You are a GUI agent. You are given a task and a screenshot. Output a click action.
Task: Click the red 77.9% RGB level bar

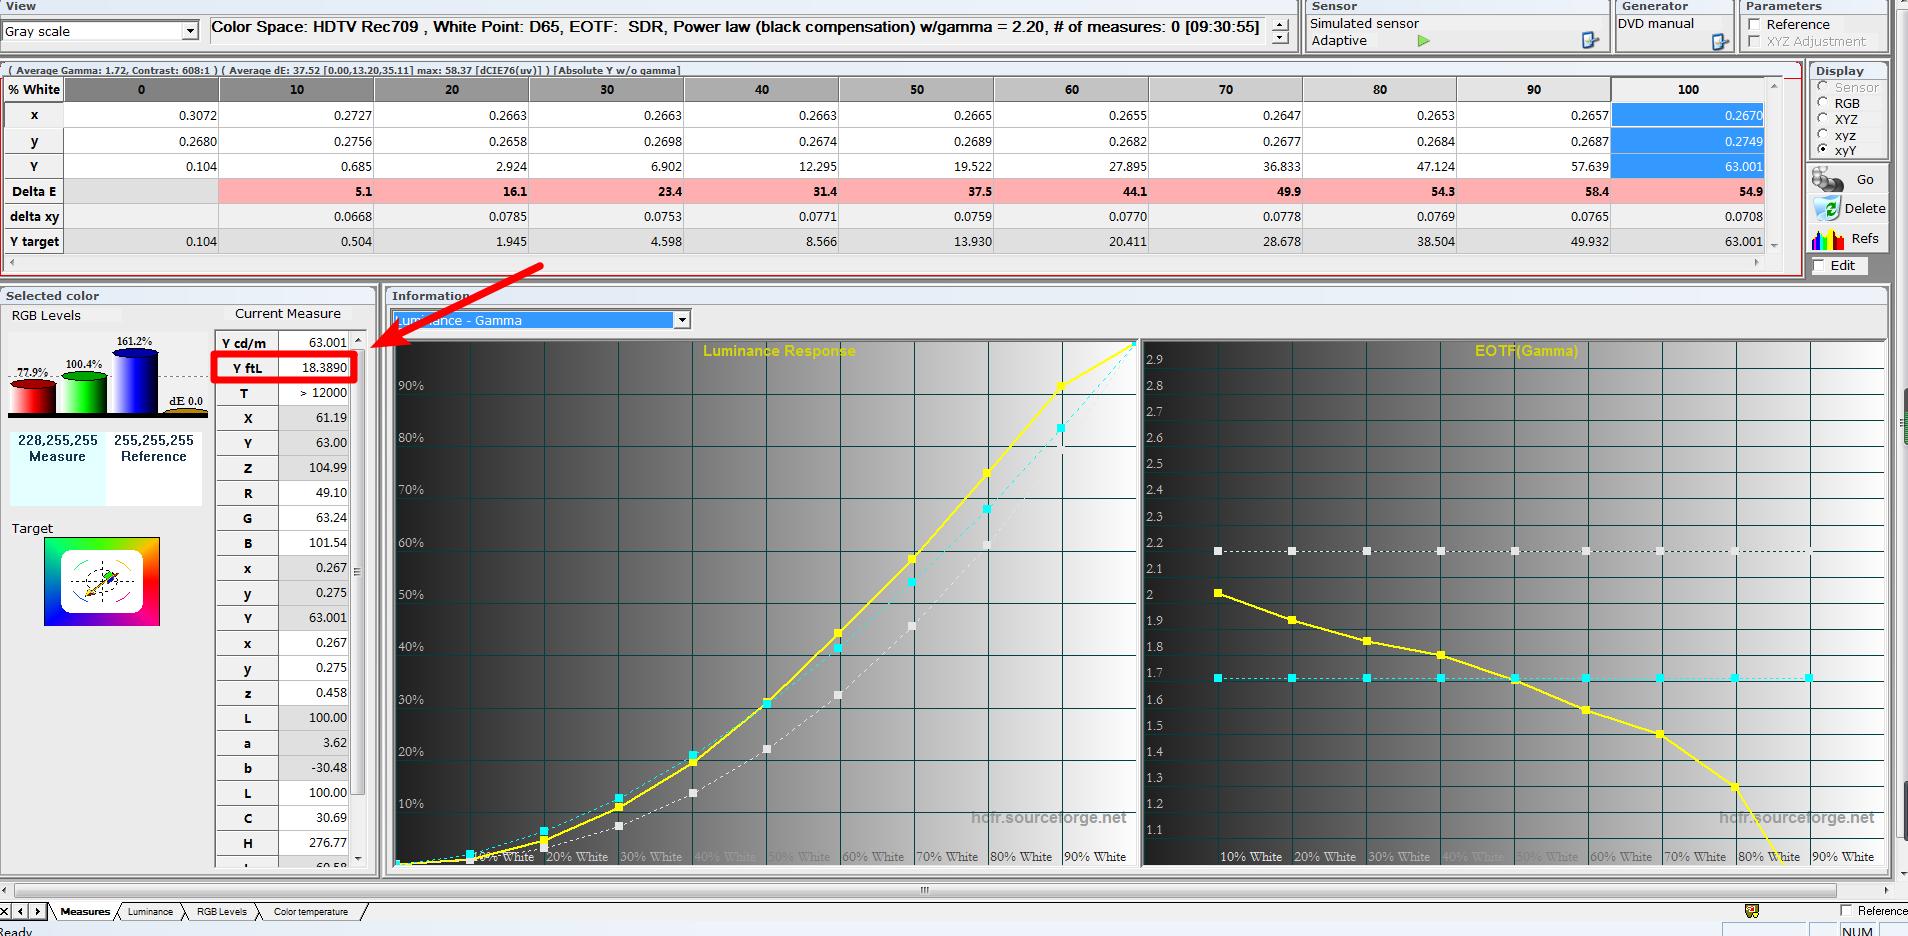tap(33, 397)
